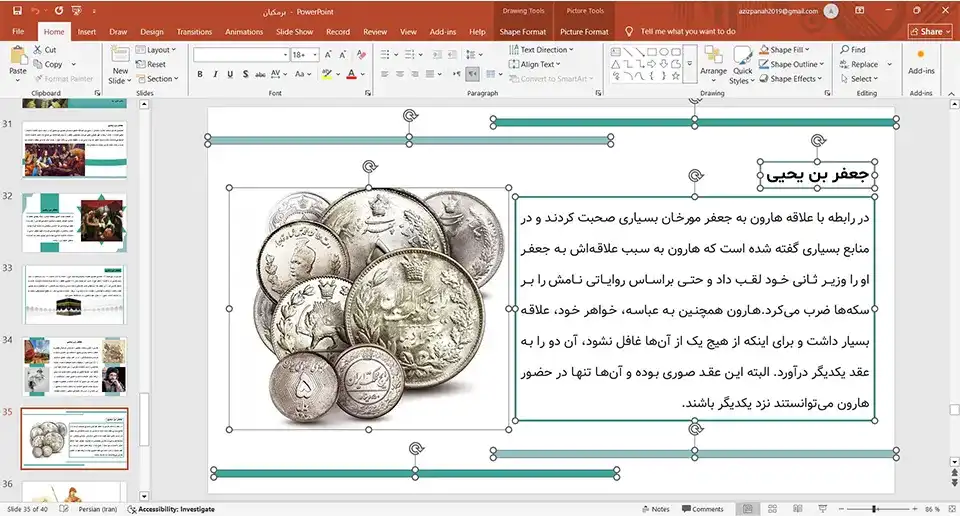Increase list indent level
This screenshot has height=516, width=960.
(x=452, y=55)
